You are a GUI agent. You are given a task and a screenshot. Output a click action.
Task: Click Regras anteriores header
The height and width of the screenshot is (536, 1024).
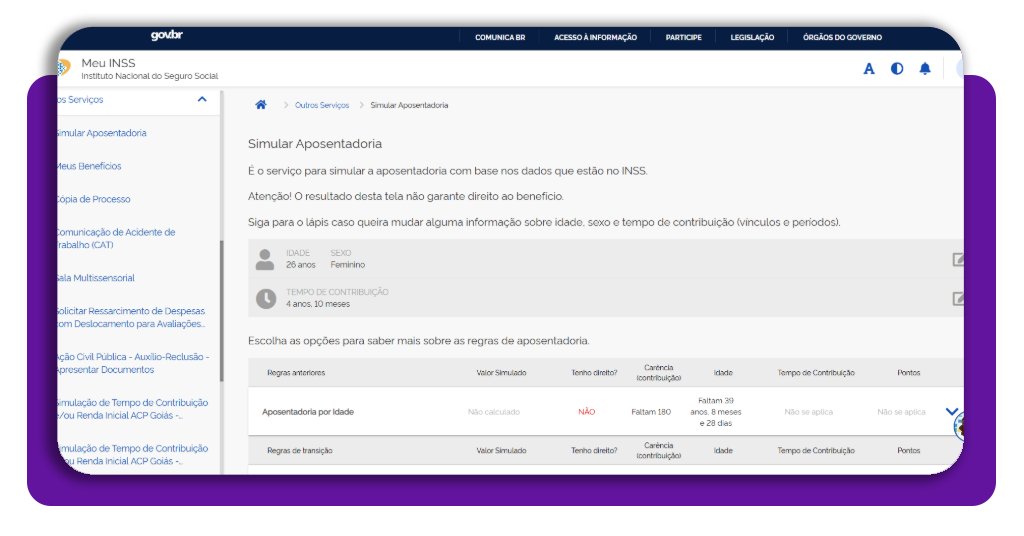point(296,373)
